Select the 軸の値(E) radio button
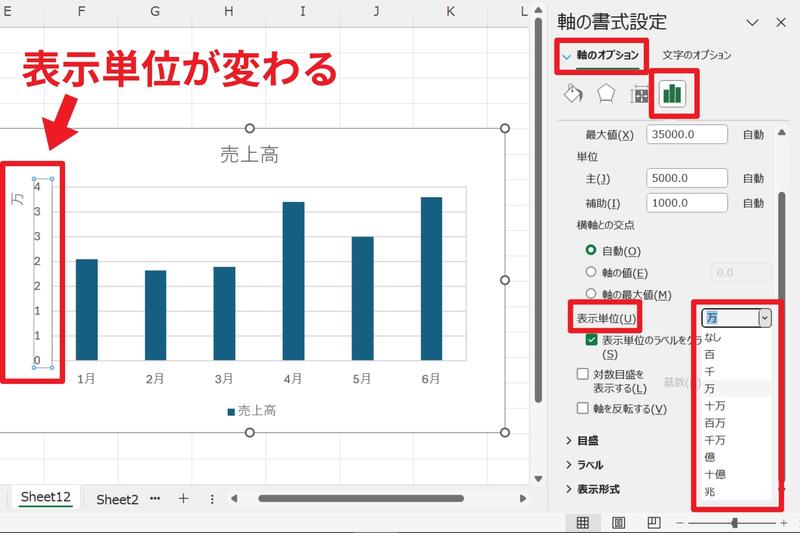 591,272
